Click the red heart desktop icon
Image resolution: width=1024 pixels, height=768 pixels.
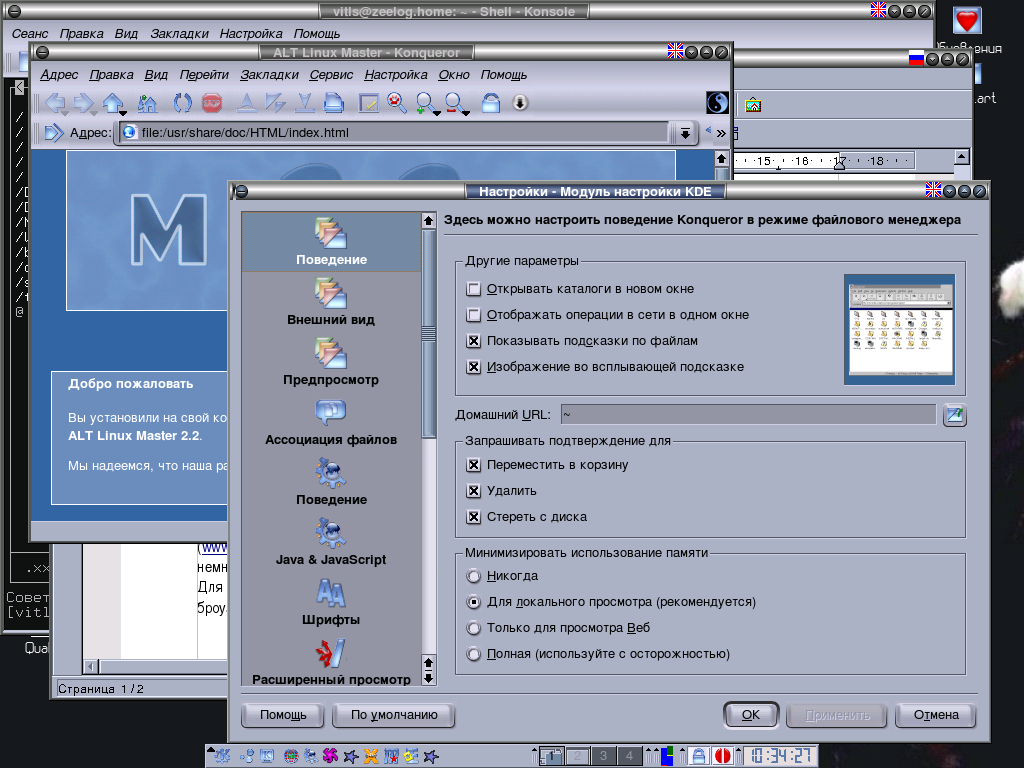(967, 21)
